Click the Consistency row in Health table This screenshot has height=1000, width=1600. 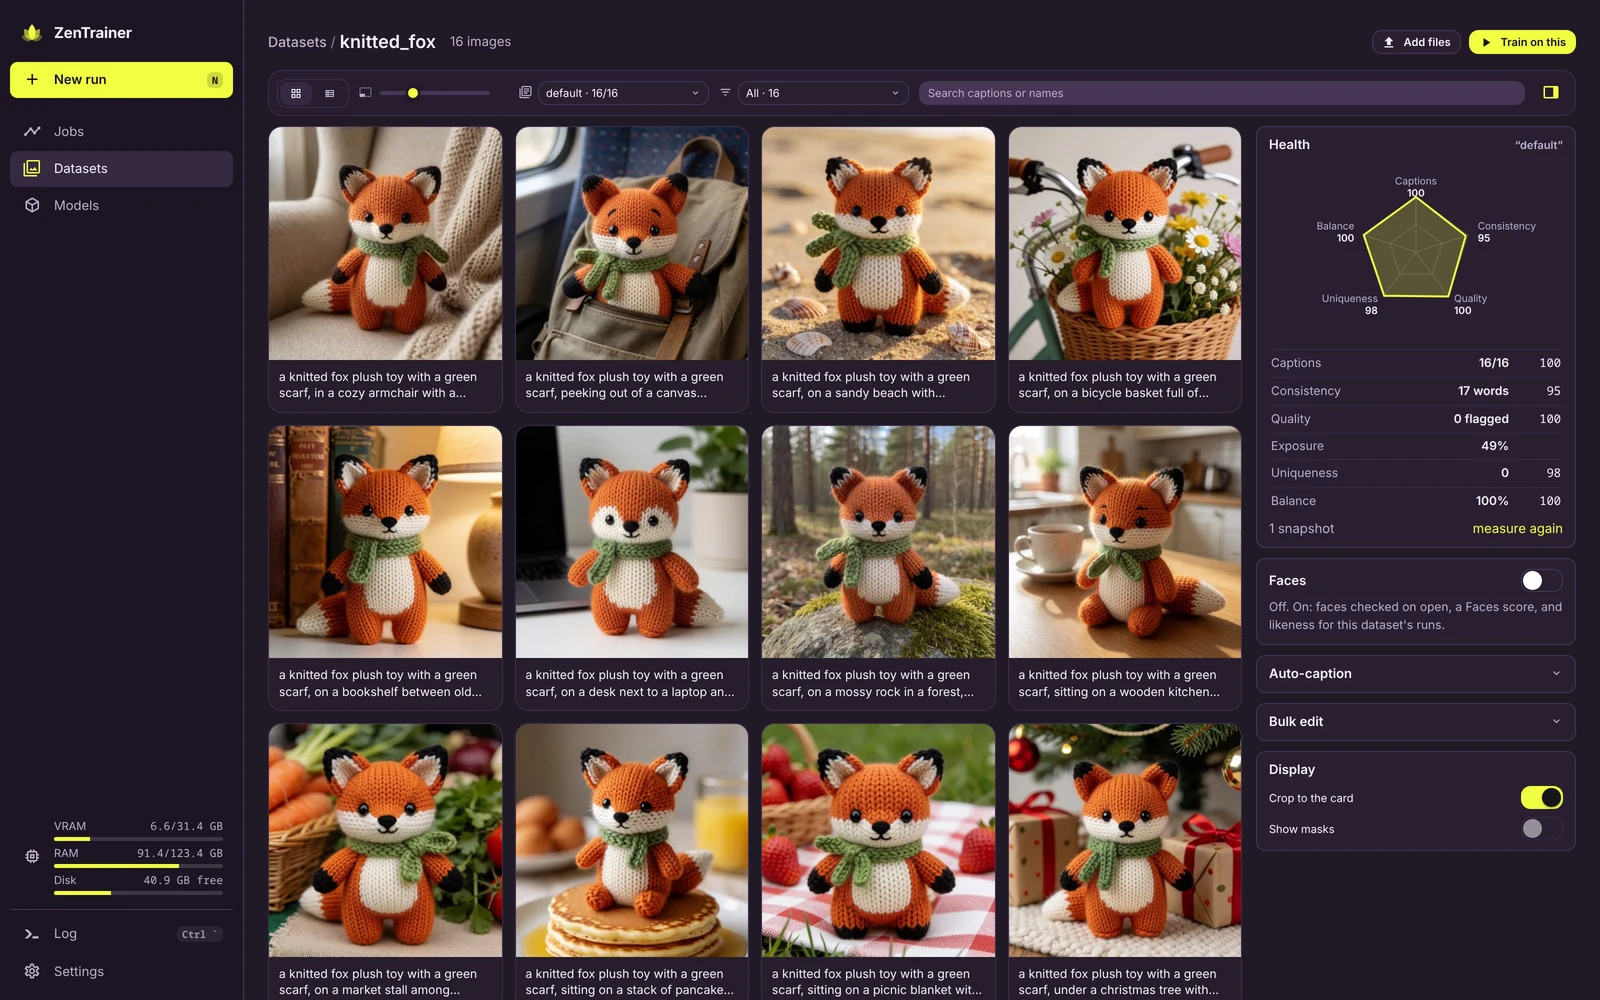click(x=1415, y=391)
